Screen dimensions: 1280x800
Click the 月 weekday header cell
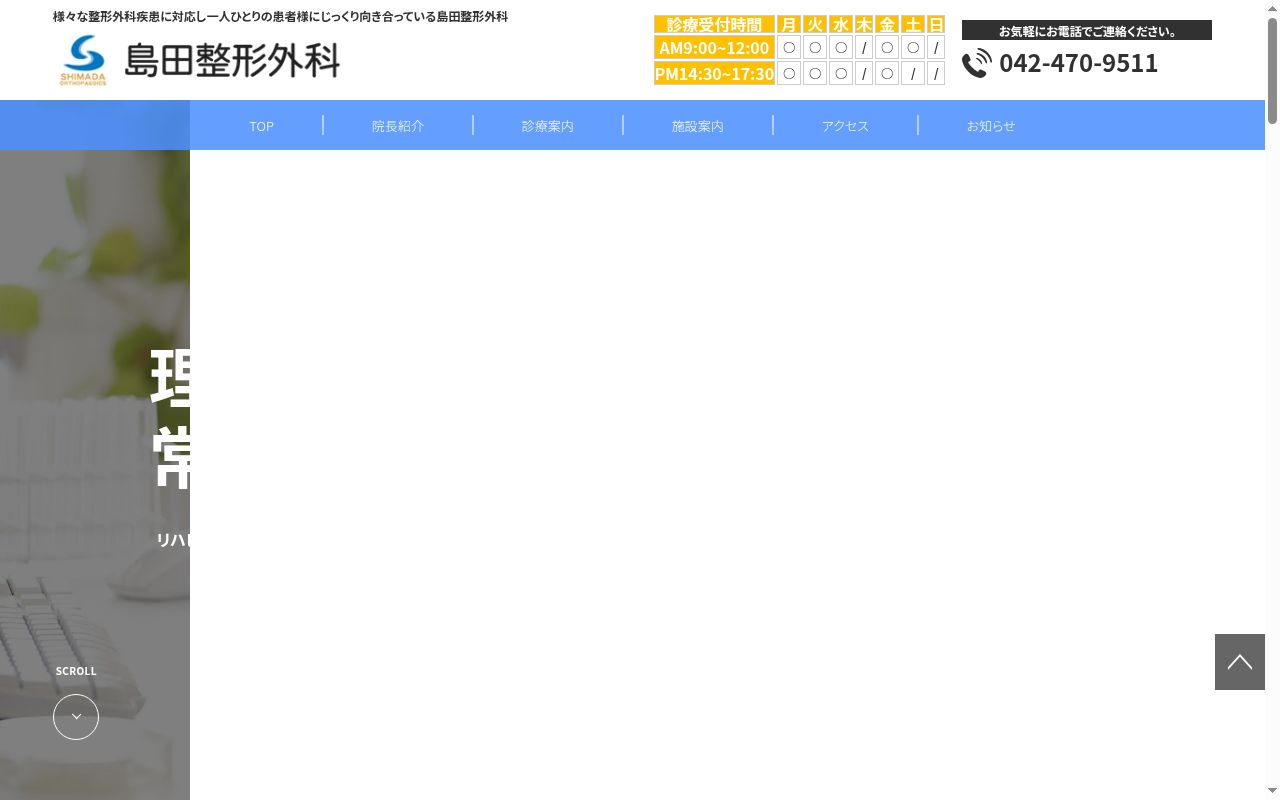(x=789, y=24)
